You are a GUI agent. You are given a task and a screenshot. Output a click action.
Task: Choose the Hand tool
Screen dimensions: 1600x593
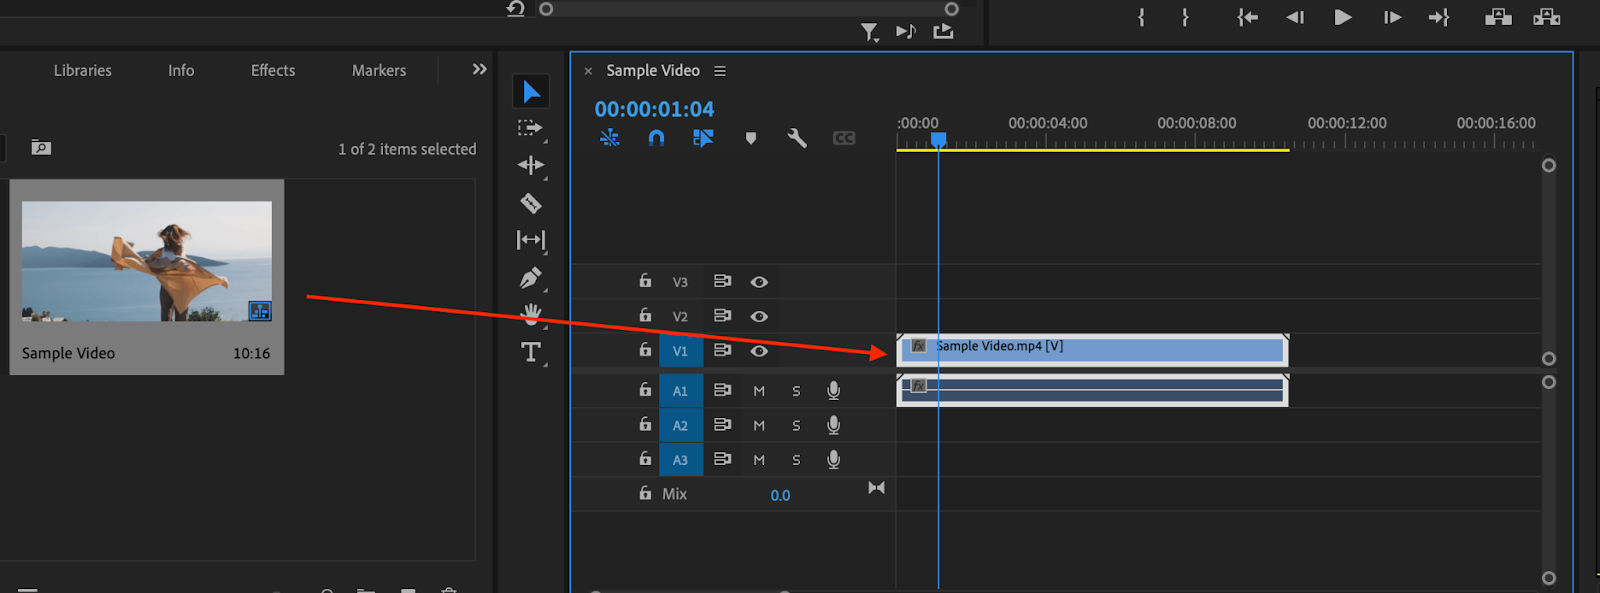[x=531, y=314]
